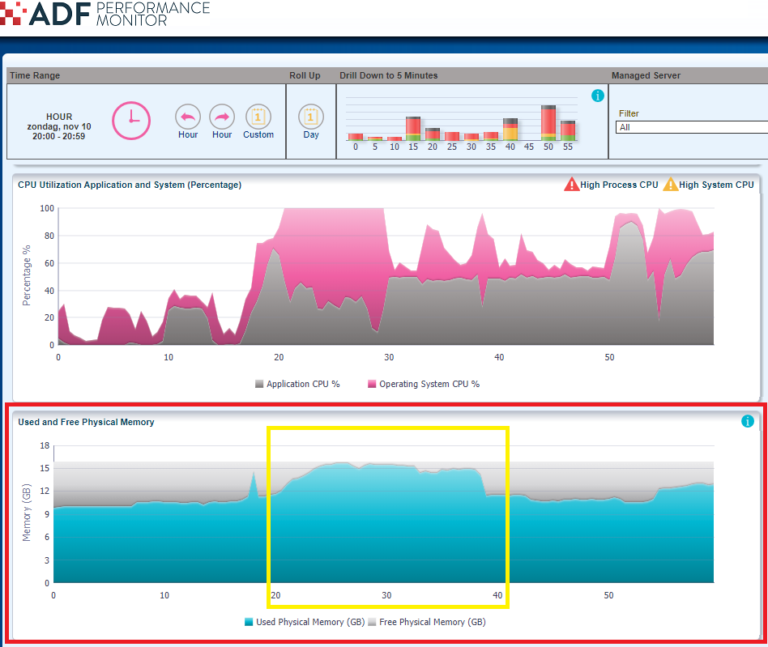Toggle Free Physical Memory legend entry

(426, 622)
